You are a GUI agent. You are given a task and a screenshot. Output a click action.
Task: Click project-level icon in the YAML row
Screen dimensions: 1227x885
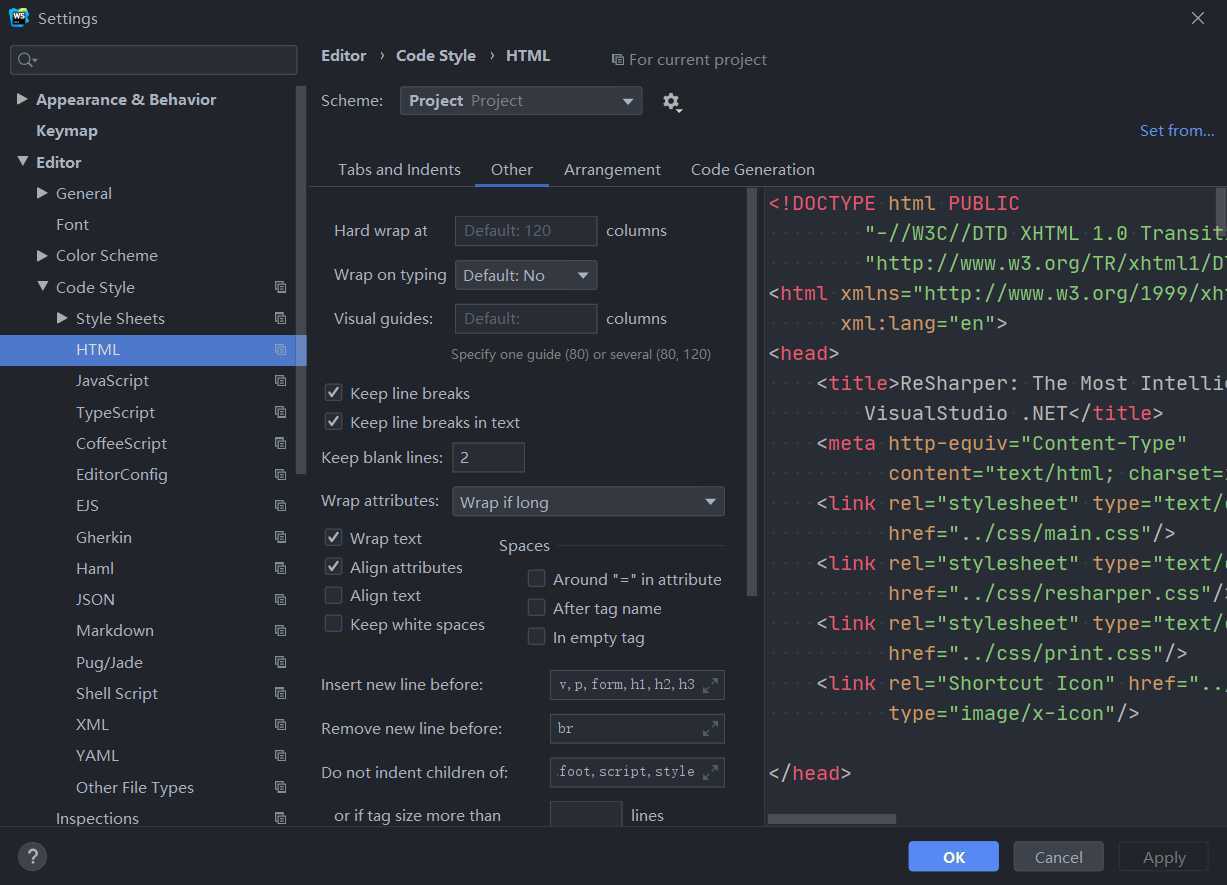pyautogui.click(x=280, y=756)
